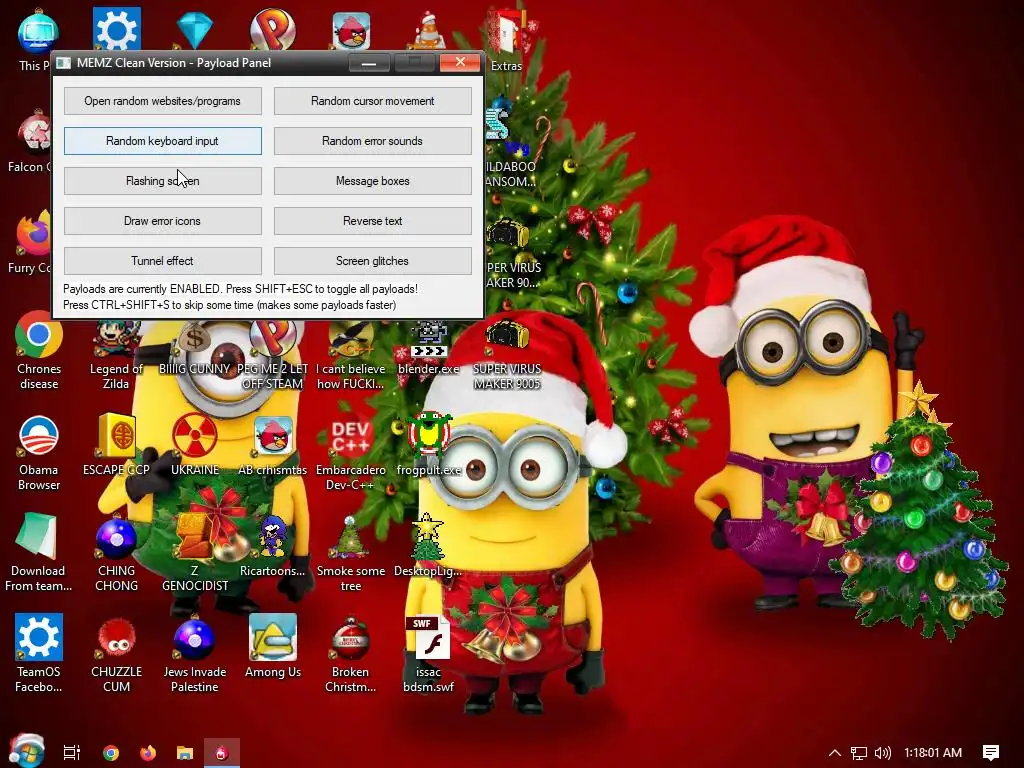This screenshot has width=1024, height=768.
Task: Close the MEMZ Payload Panel window
Action: pos(460,62)
